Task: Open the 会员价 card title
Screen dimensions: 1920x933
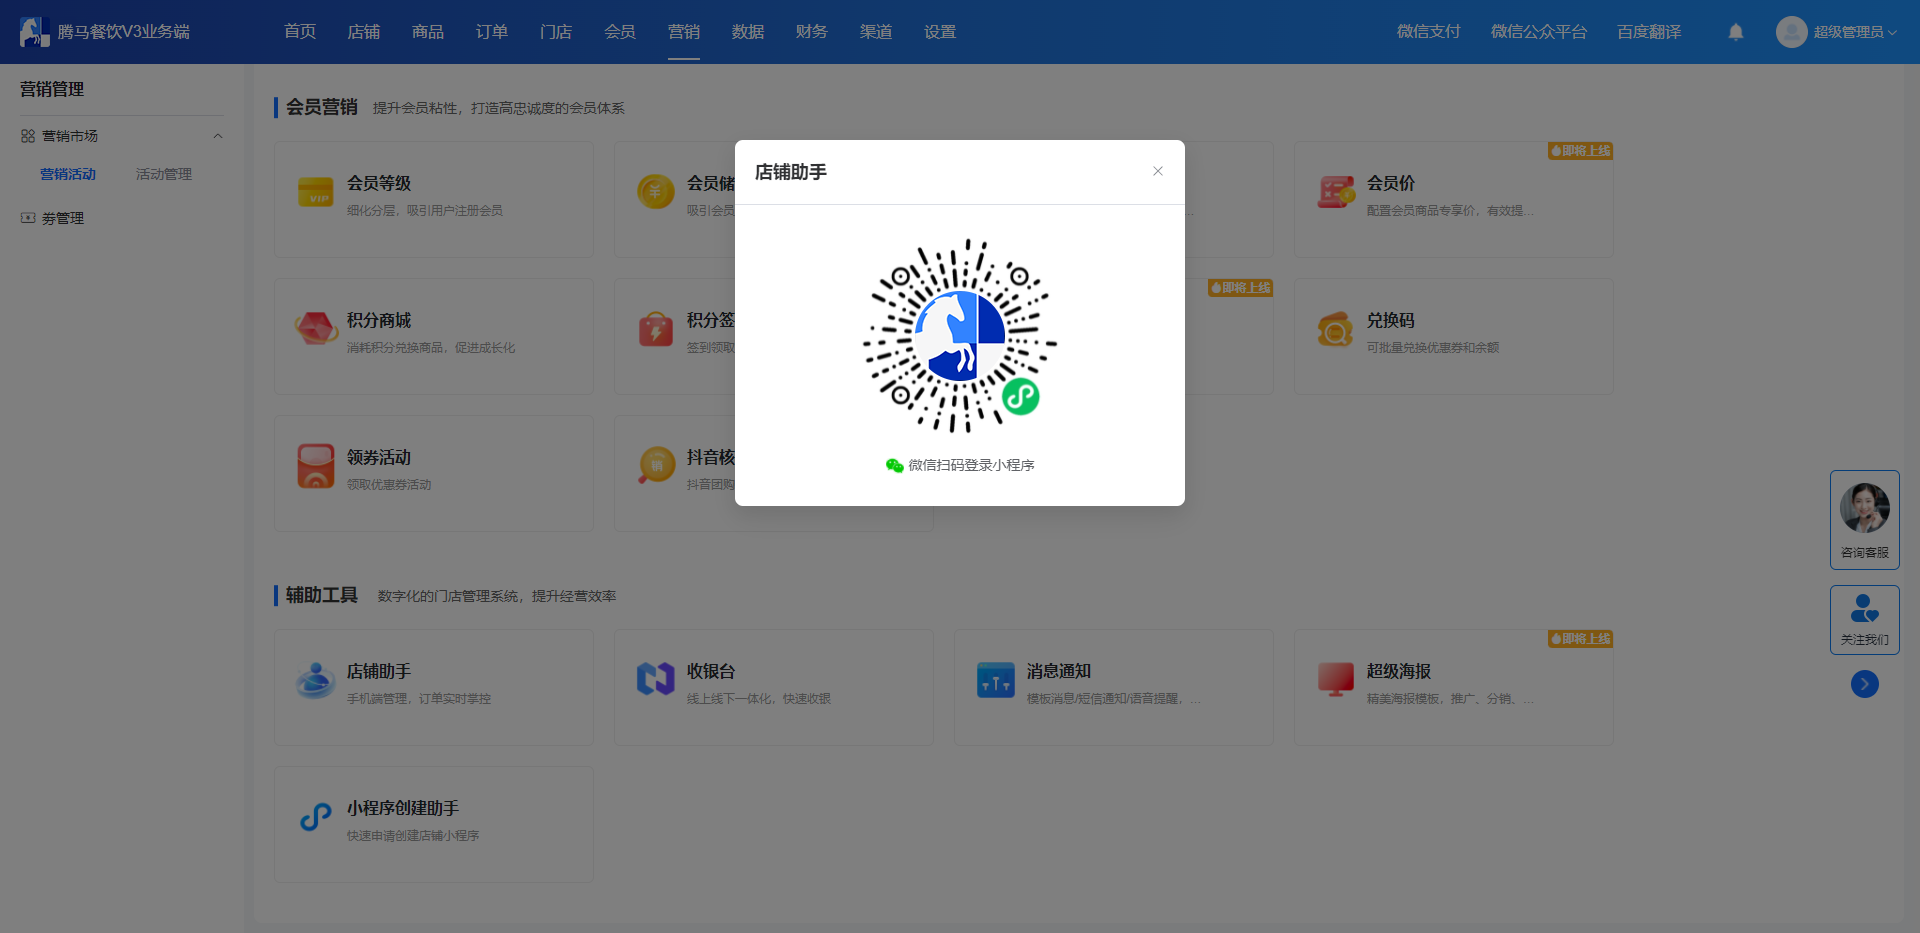Action: pyautogui.click(x=1391, y=183)
